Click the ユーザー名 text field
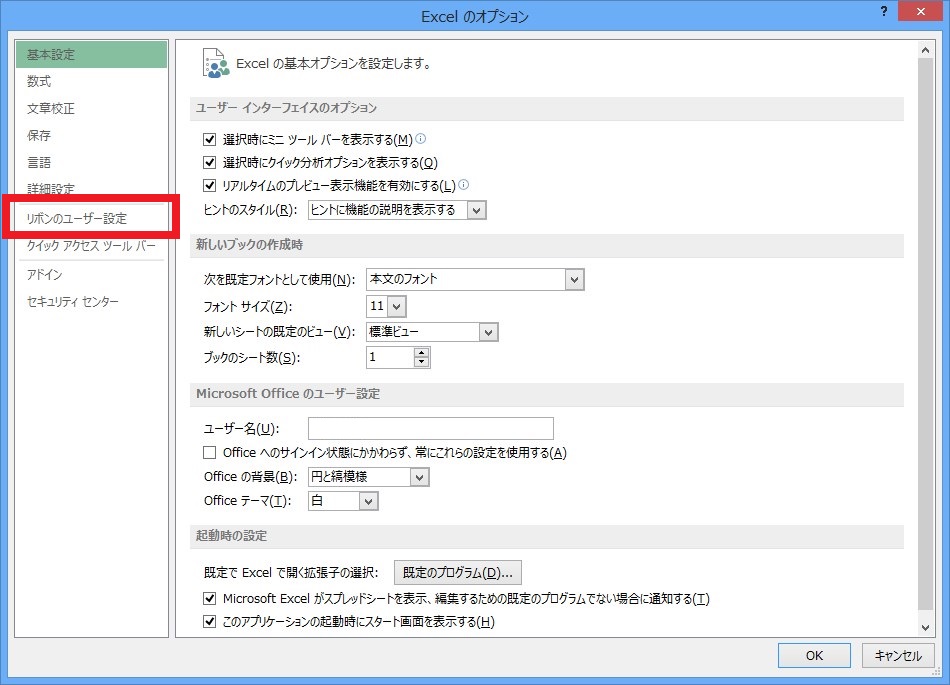The height and width of the screenshot is (685, 950). [431, 428]
